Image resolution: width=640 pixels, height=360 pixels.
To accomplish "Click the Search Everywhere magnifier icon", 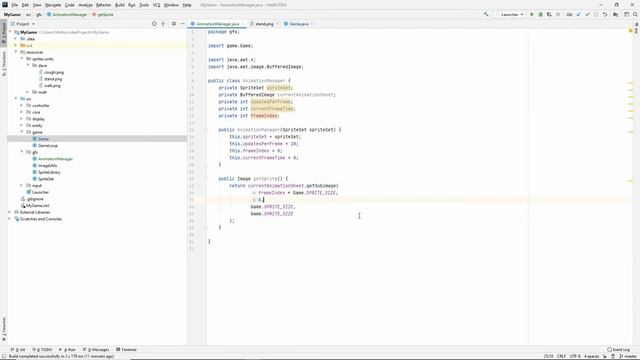I will coord(635,14).
